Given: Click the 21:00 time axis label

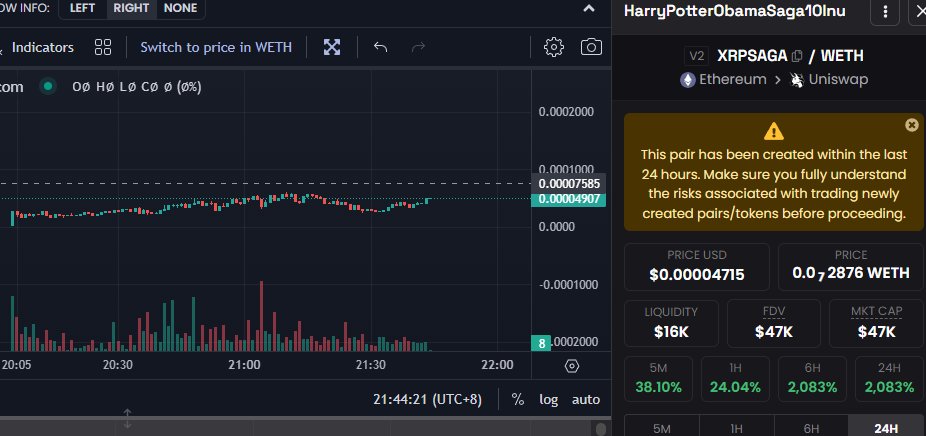Looking at the screenshot, I should pos(244,365).
